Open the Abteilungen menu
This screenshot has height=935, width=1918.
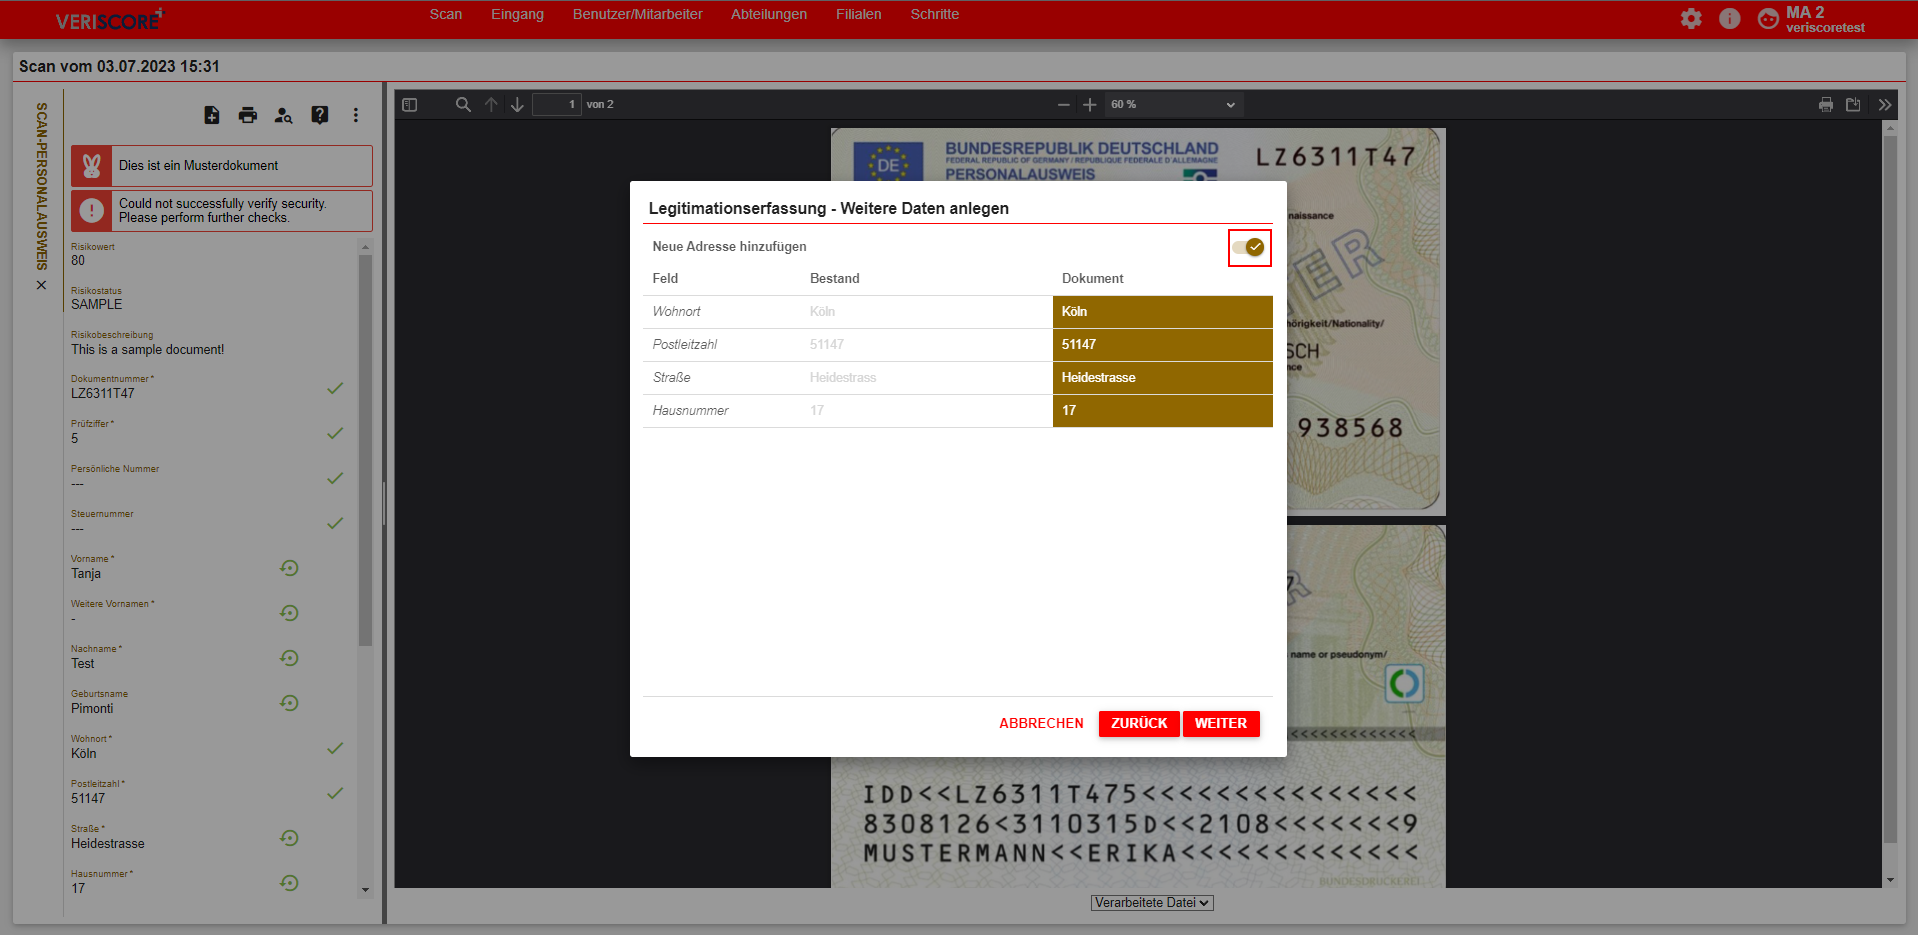[769, 14]
